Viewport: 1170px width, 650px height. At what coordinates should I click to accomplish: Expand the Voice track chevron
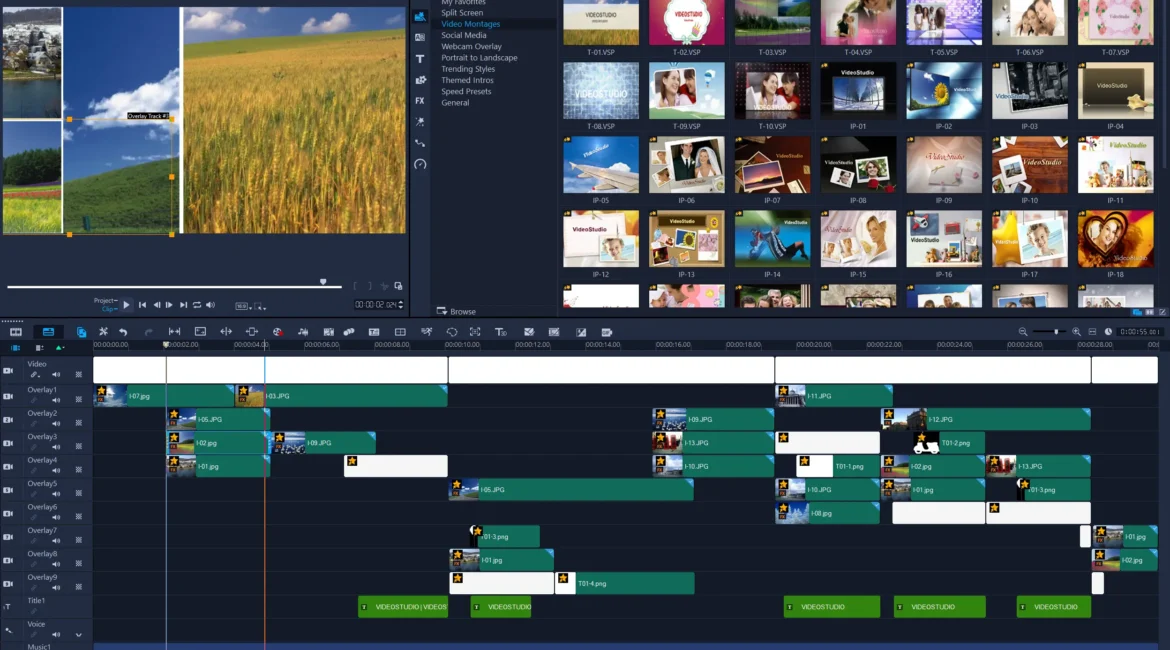(78, 634)
